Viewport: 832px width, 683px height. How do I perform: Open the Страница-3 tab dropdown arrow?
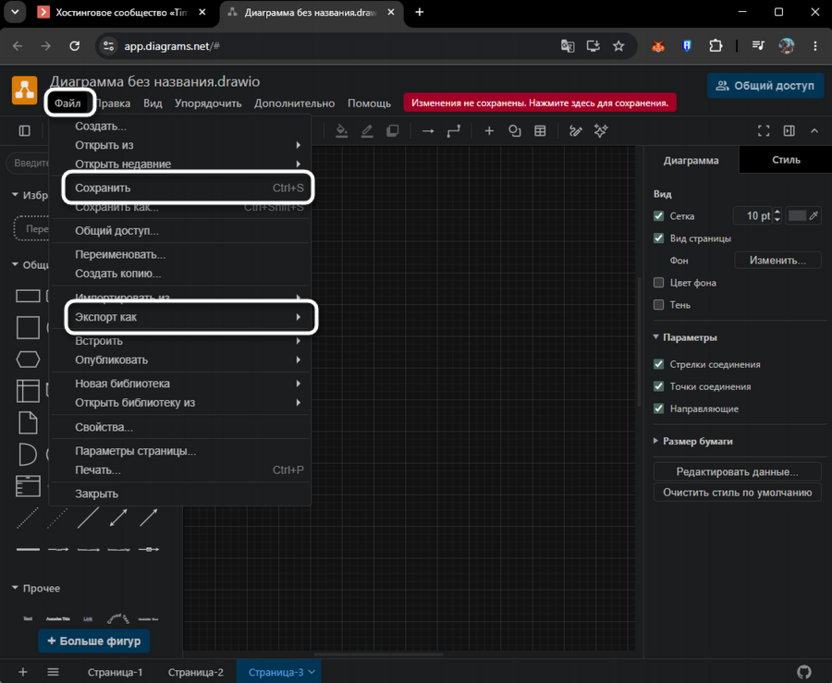[311, 672]
